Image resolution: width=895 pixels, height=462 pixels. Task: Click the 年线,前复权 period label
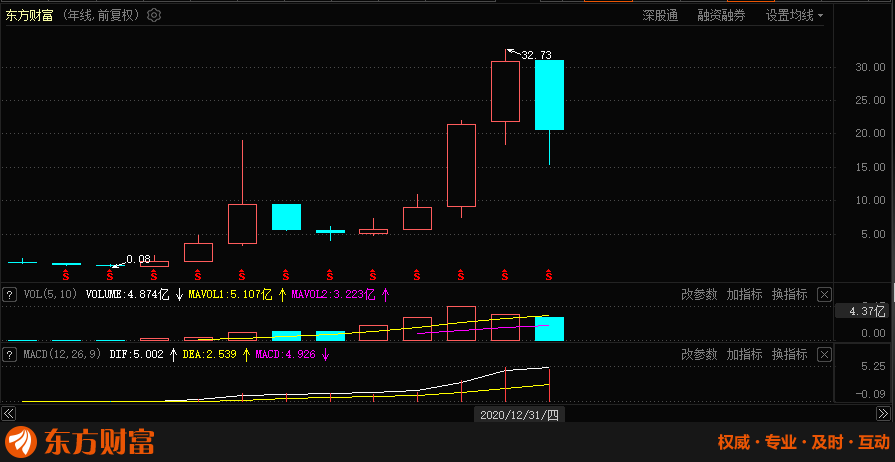[102, 15]
